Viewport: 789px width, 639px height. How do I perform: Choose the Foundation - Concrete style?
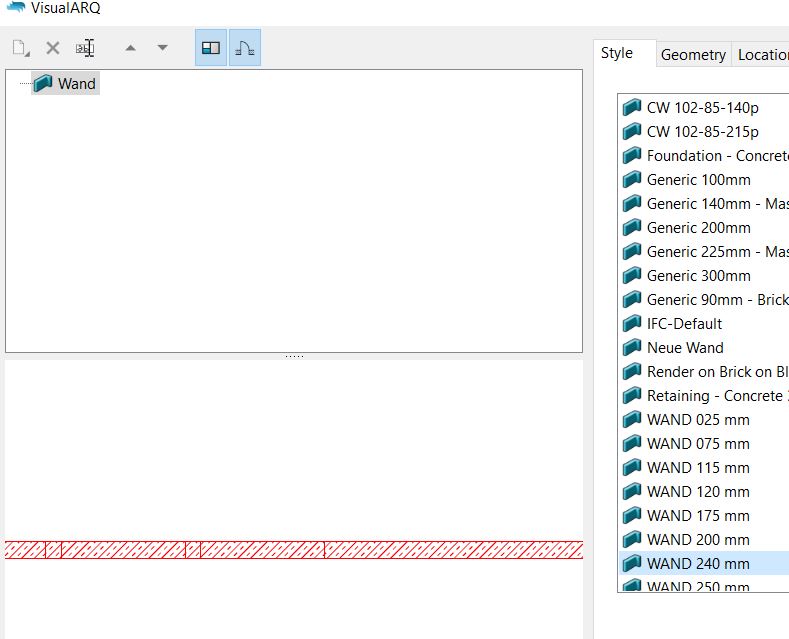[704, 156]
